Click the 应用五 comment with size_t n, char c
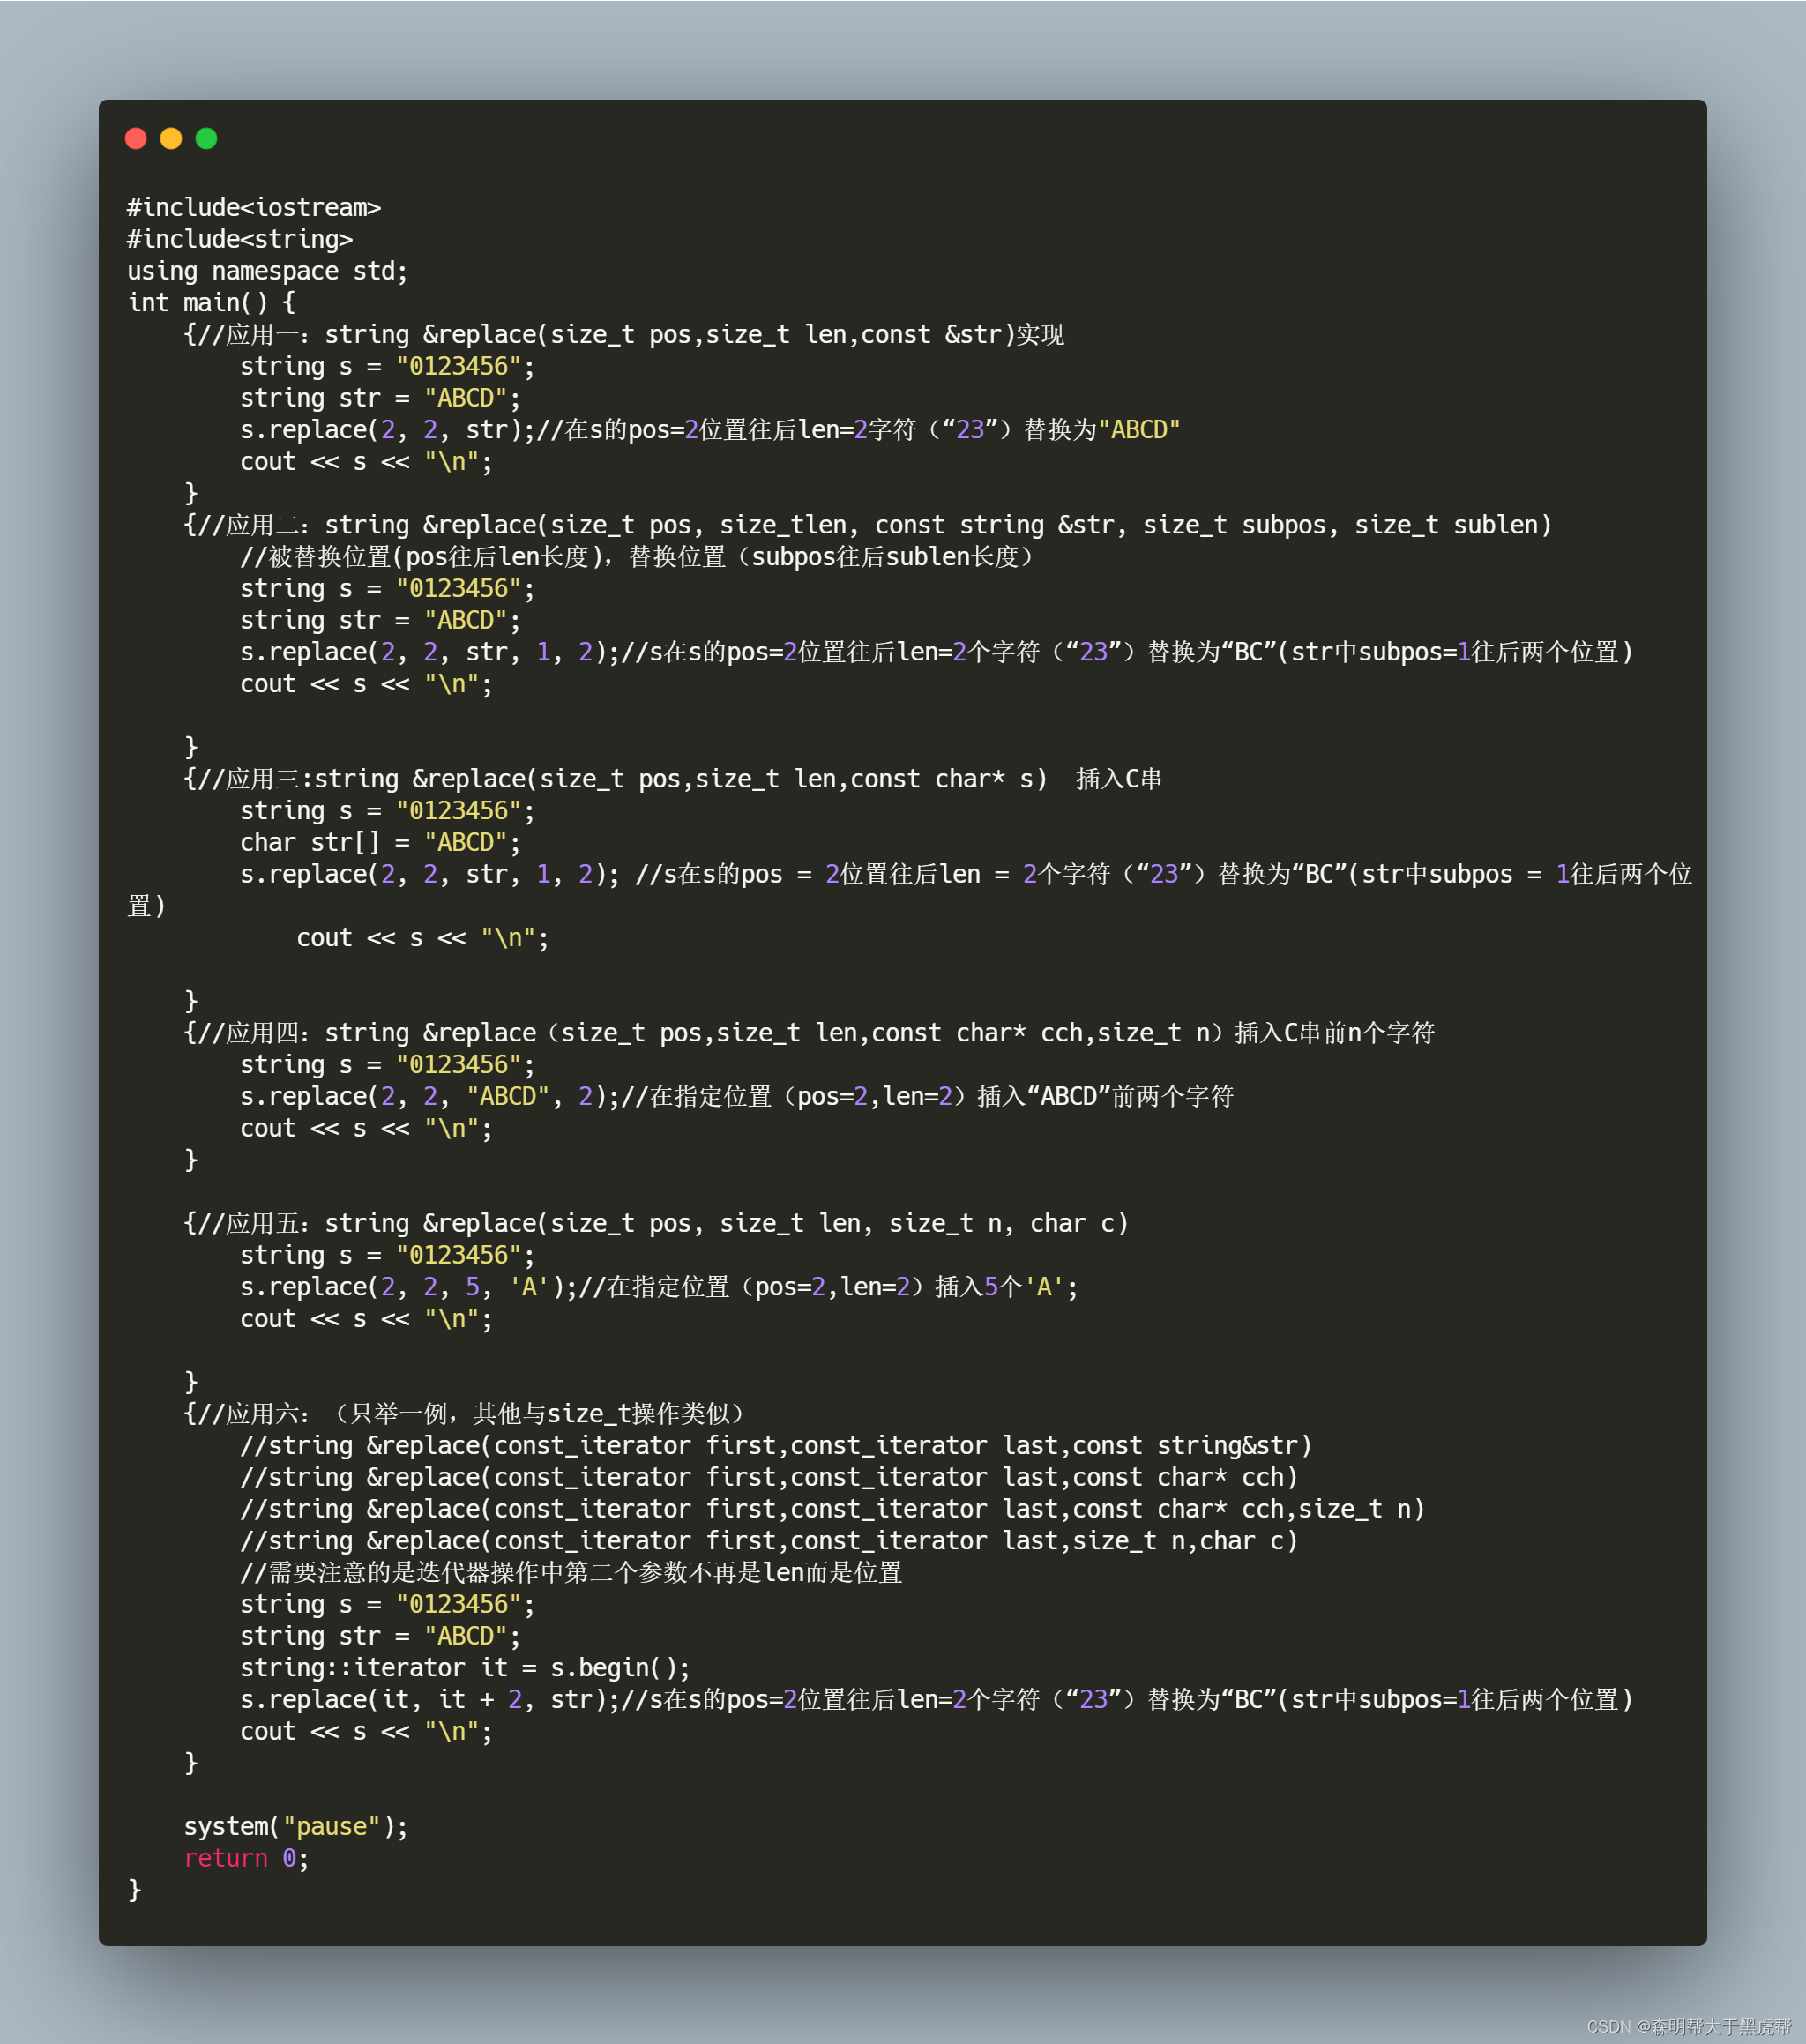The image size is (1806, 2044). point(657,1224)
